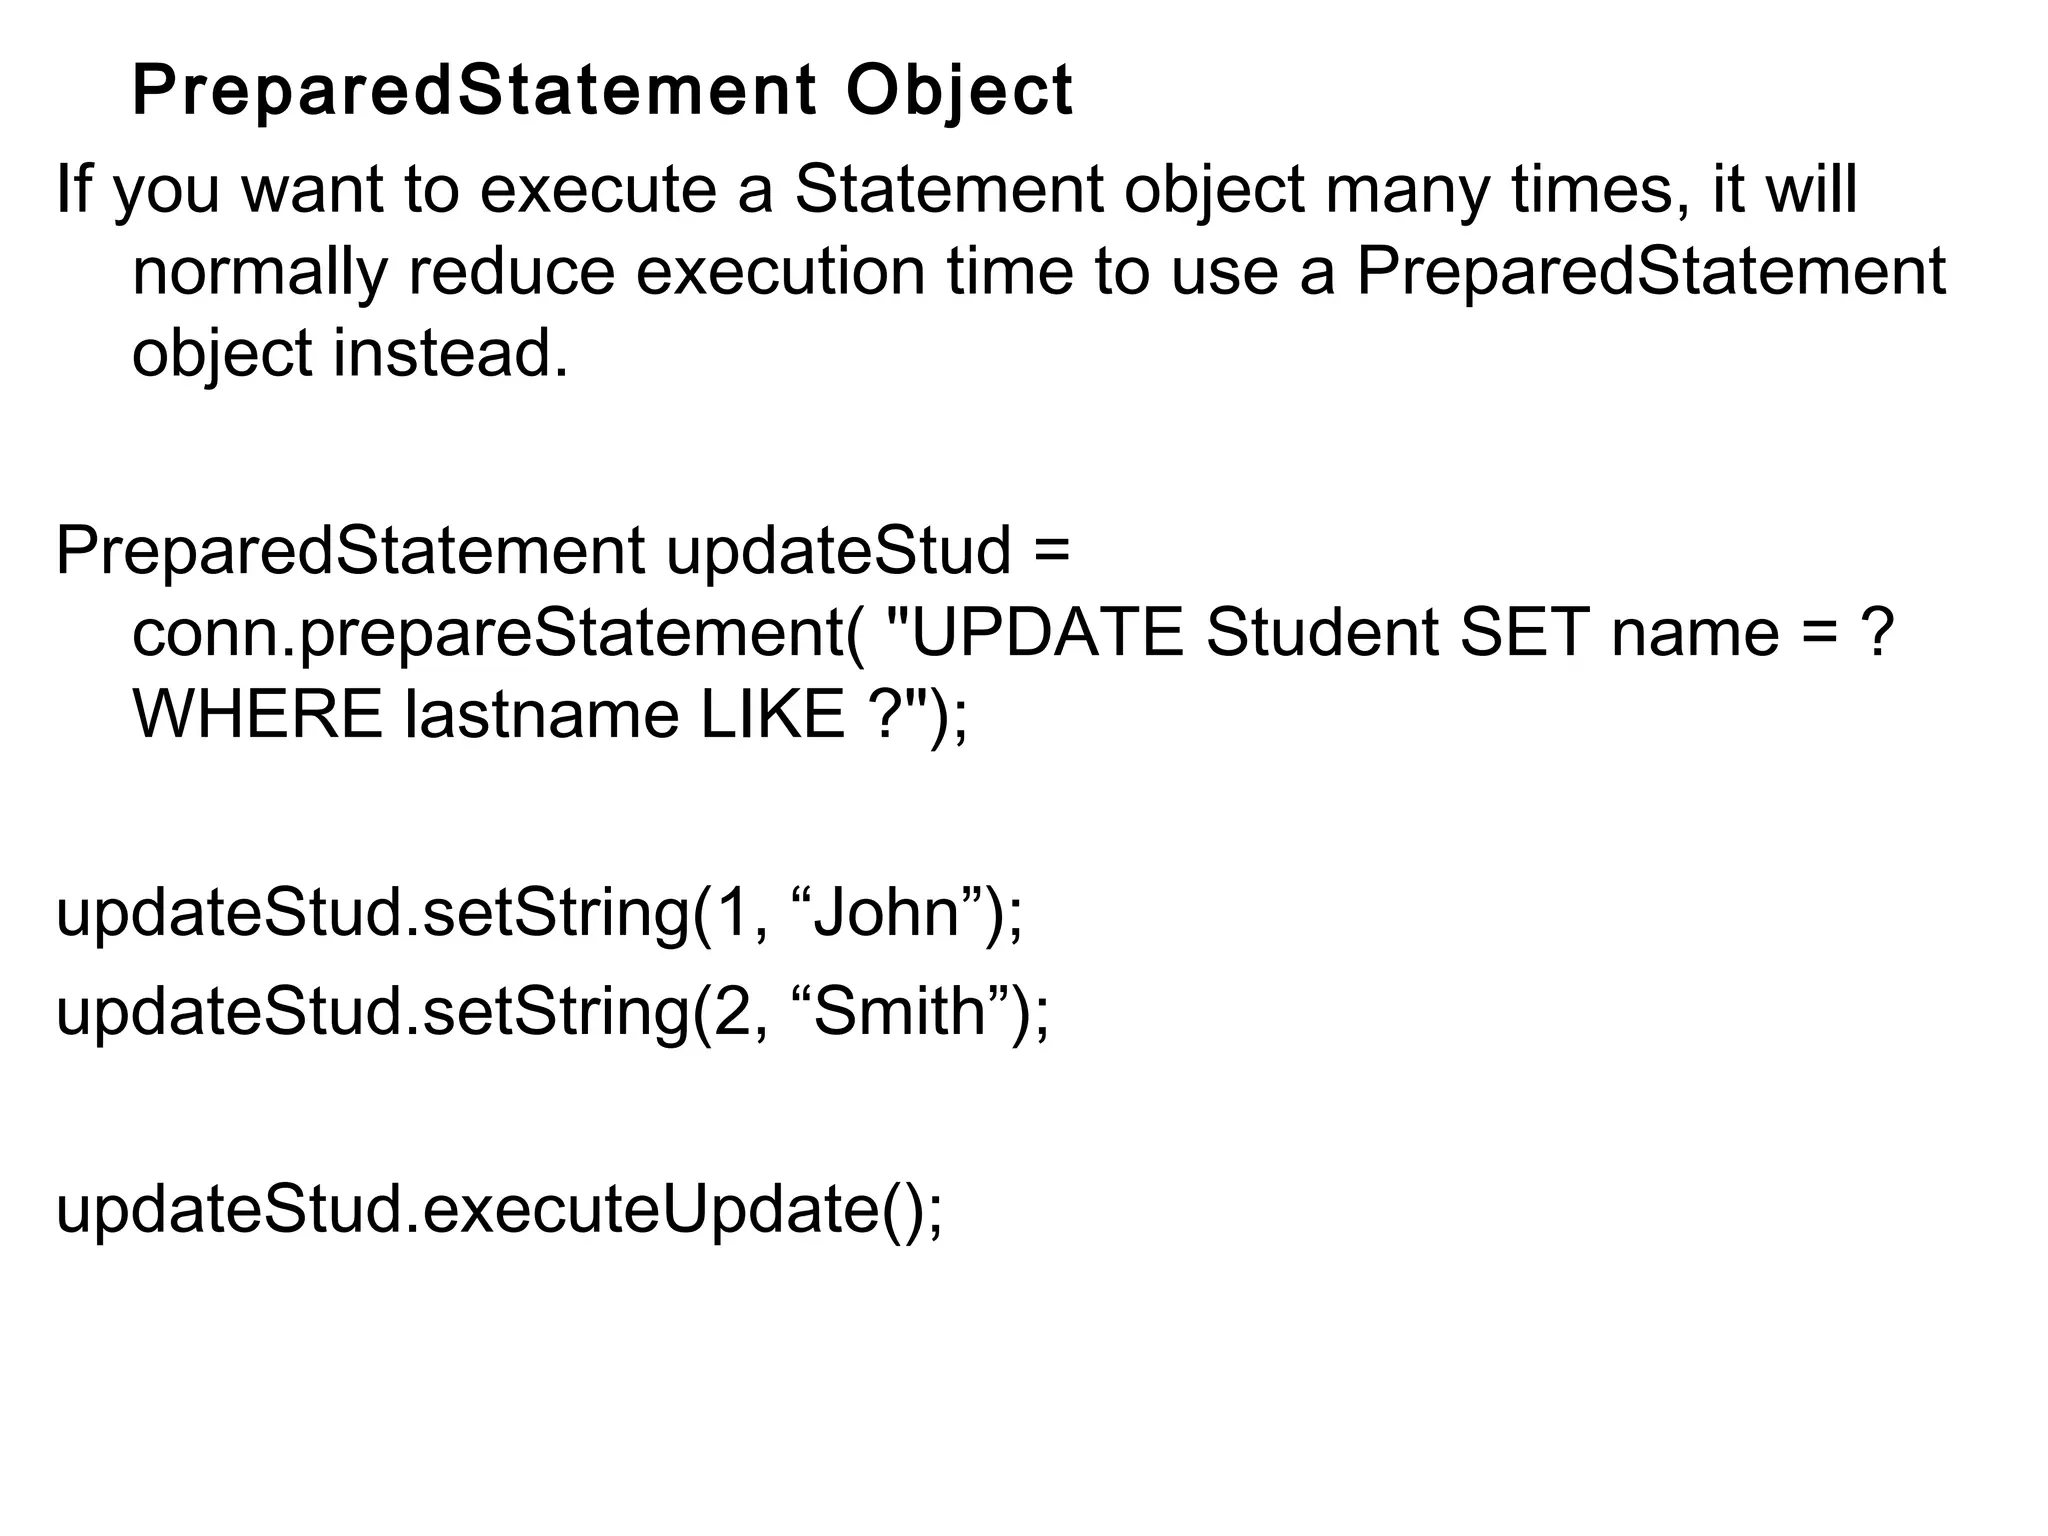Click 'PreparedStatement updateStud =' code line
This screenshot has width=2048, height=1536.
click(562, 551)
